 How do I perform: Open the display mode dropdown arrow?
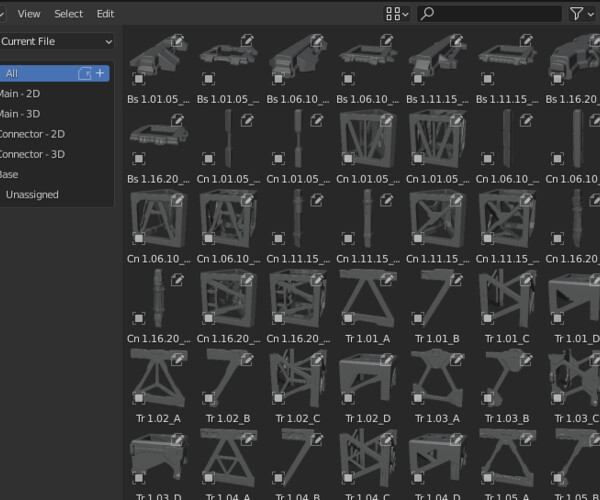[406, 15]
